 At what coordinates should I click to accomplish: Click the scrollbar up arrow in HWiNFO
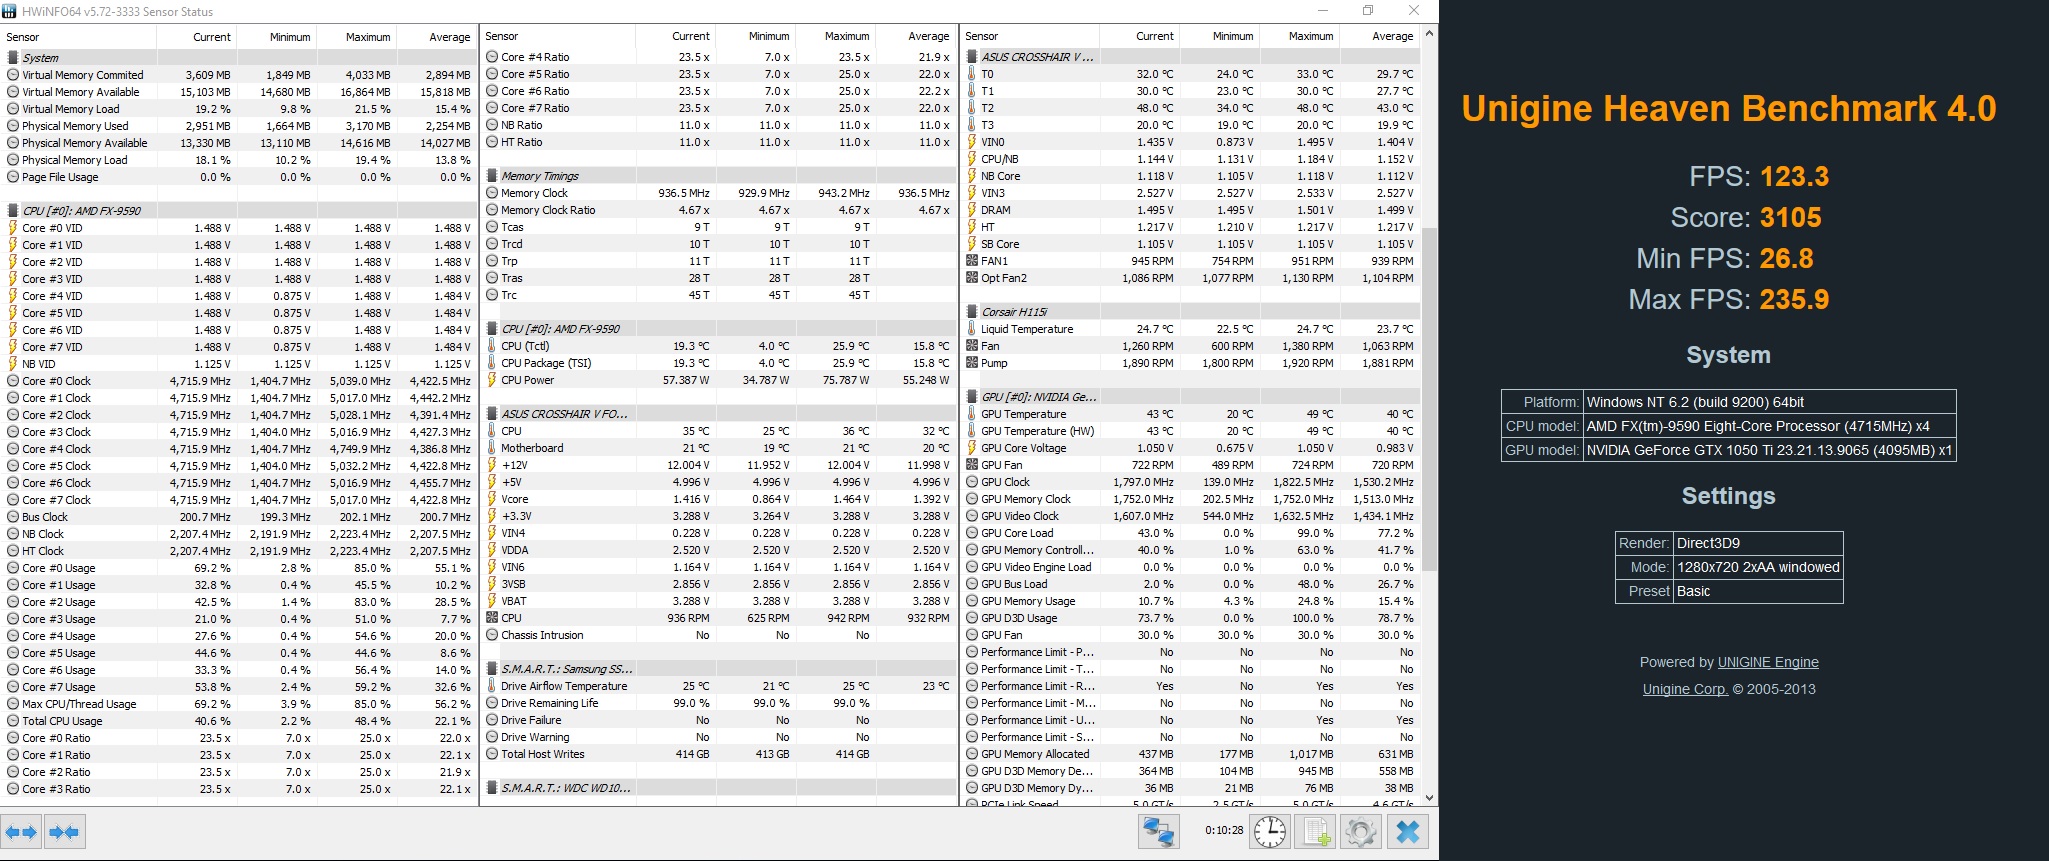click(x=1429, y=34)
